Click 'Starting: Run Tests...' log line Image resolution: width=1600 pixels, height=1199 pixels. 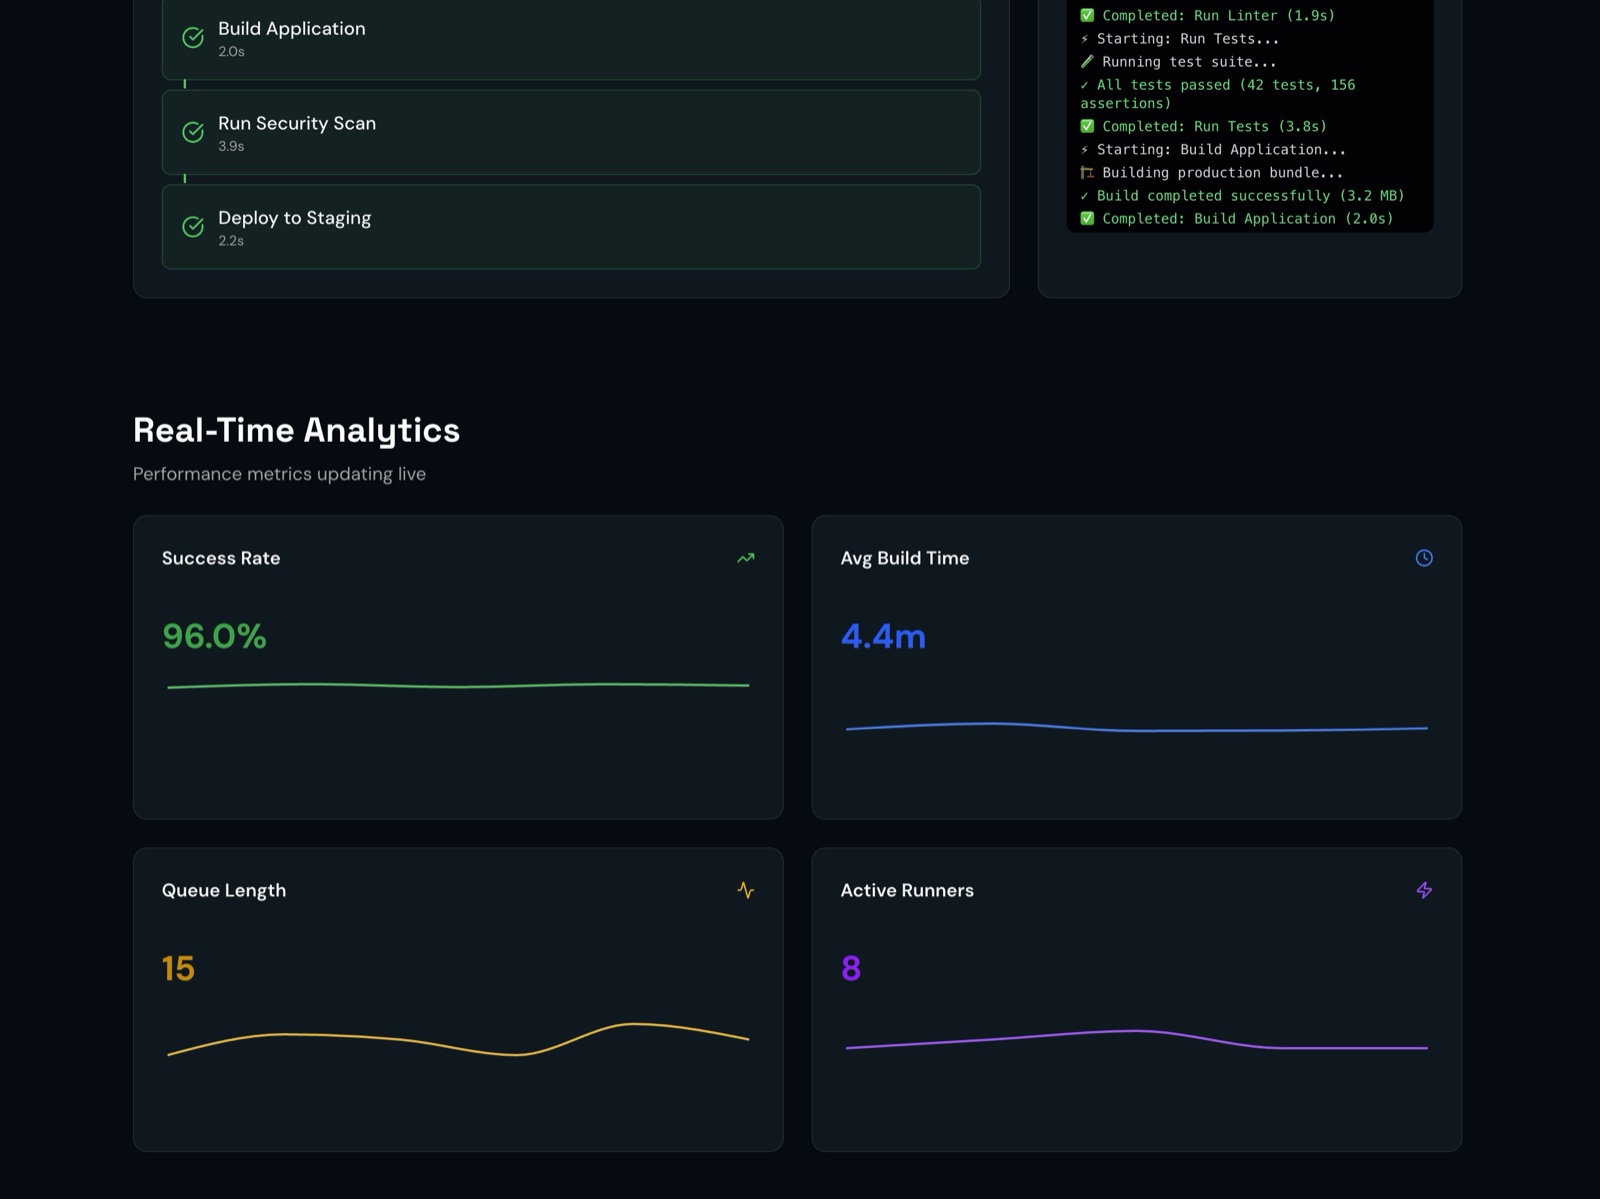click(x=1180, y=39)
